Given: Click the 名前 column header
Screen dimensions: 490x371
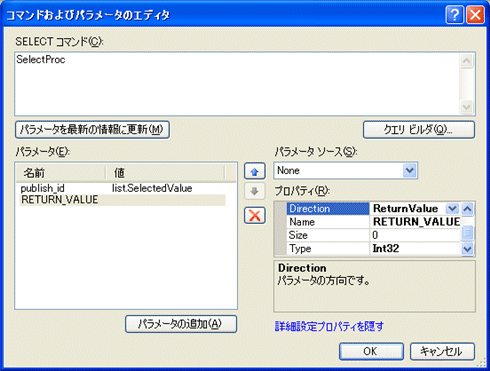Looking at the screenshot, I should (x=61, y=173).
